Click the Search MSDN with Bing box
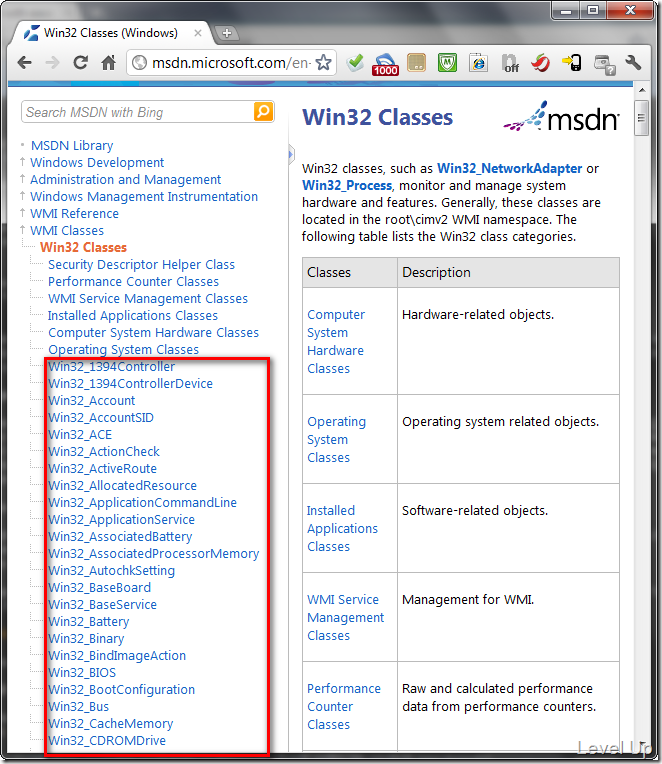The height and width of the screenshot is (764, 662). [138, 112]
